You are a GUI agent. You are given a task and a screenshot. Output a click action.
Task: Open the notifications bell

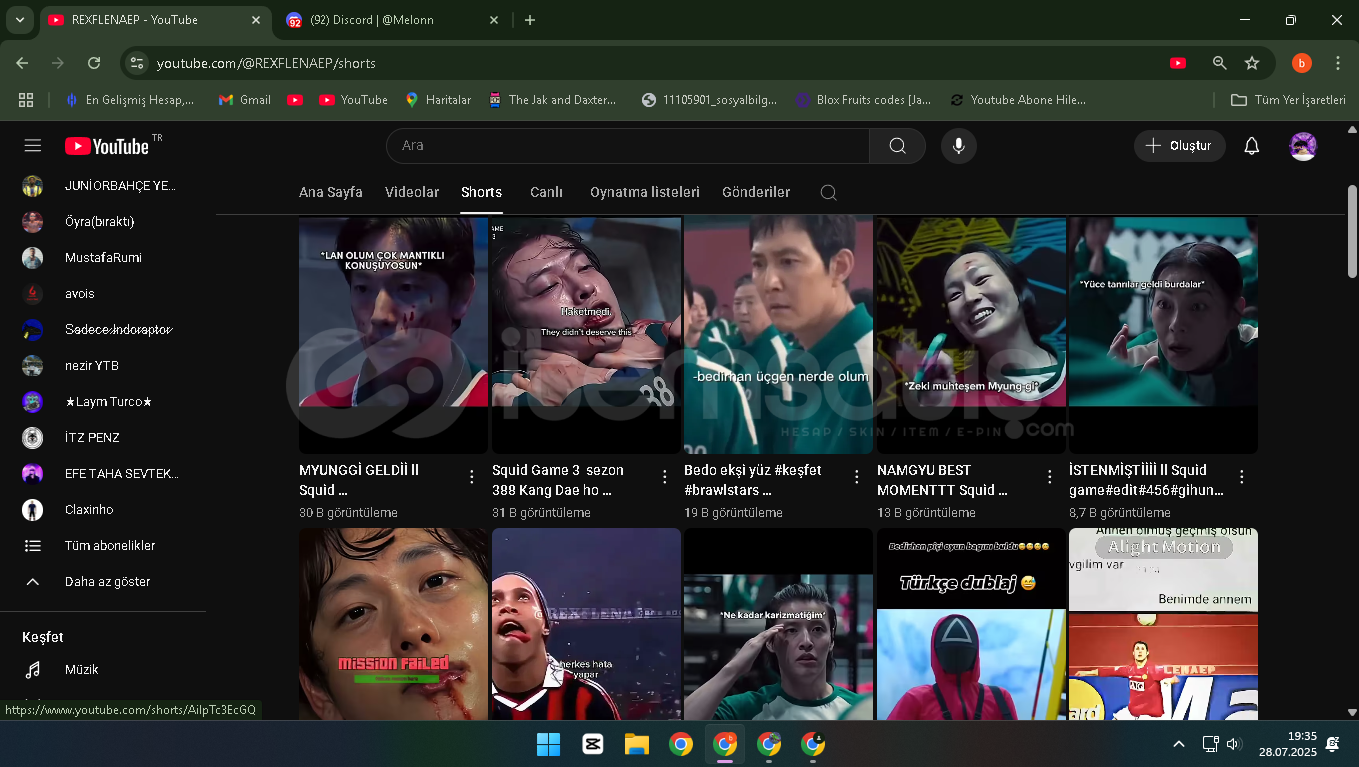coord(1251,146)
